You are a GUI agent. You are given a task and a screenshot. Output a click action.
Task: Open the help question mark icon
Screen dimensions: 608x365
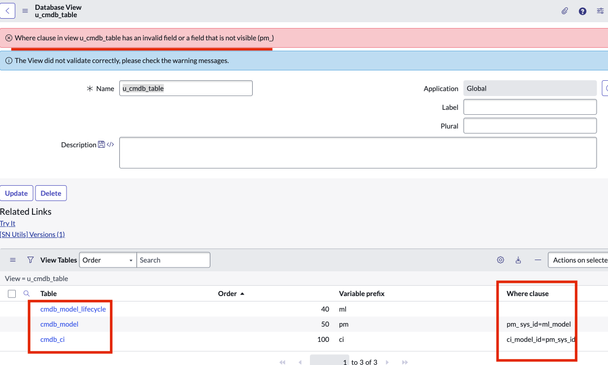pyautogui.click(x=582, y=11)
